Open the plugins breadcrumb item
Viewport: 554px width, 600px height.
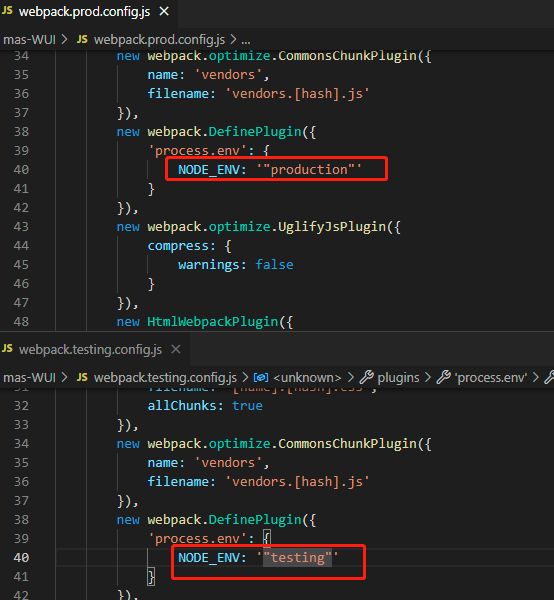398,378
